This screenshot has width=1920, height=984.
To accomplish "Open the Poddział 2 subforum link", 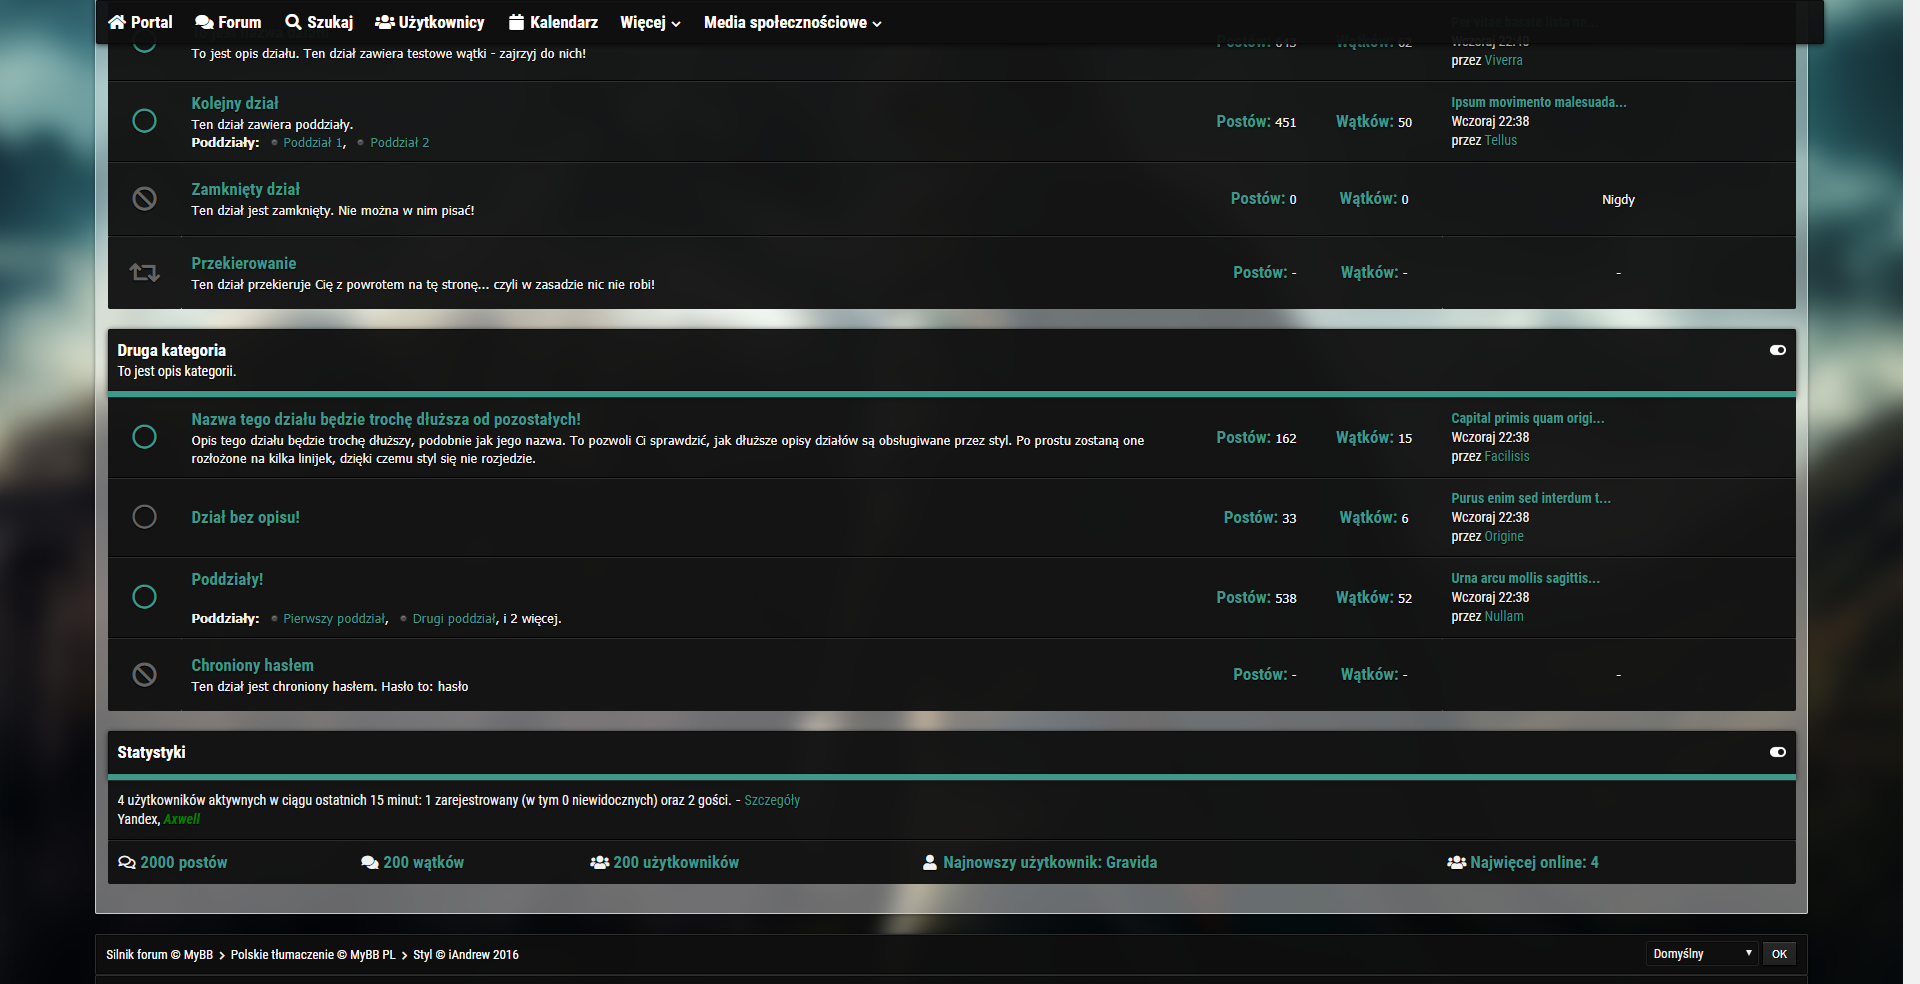I will [399, 143].
